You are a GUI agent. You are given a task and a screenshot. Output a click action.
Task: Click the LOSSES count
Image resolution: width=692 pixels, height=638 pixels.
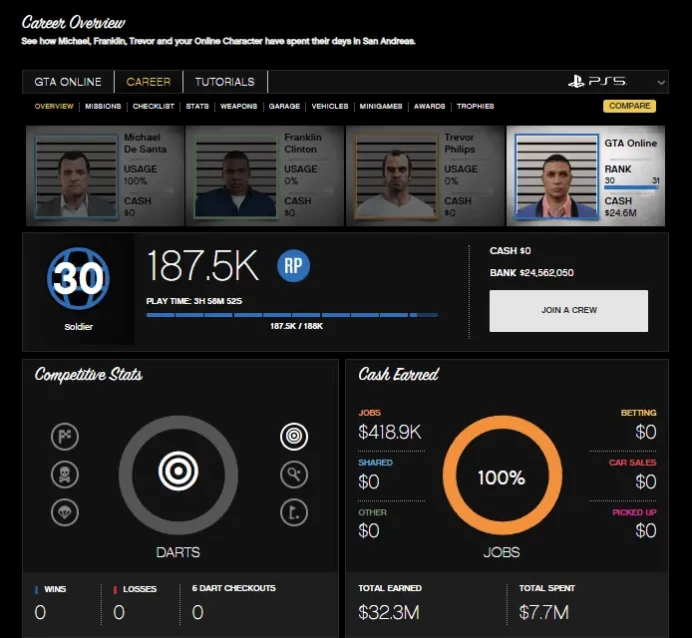click(119, 612)
